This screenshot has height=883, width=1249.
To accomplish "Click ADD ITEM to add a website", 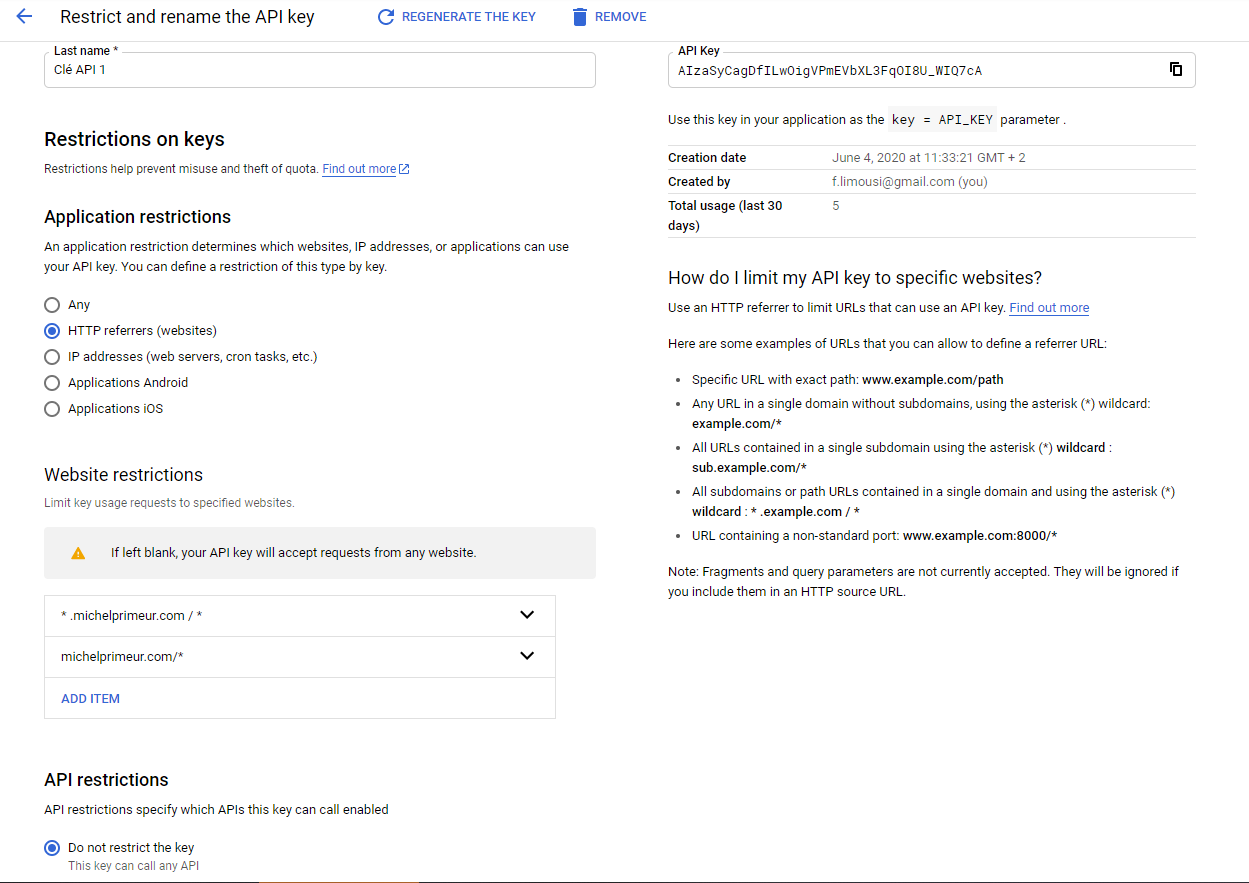I will [x=90, y=699].
